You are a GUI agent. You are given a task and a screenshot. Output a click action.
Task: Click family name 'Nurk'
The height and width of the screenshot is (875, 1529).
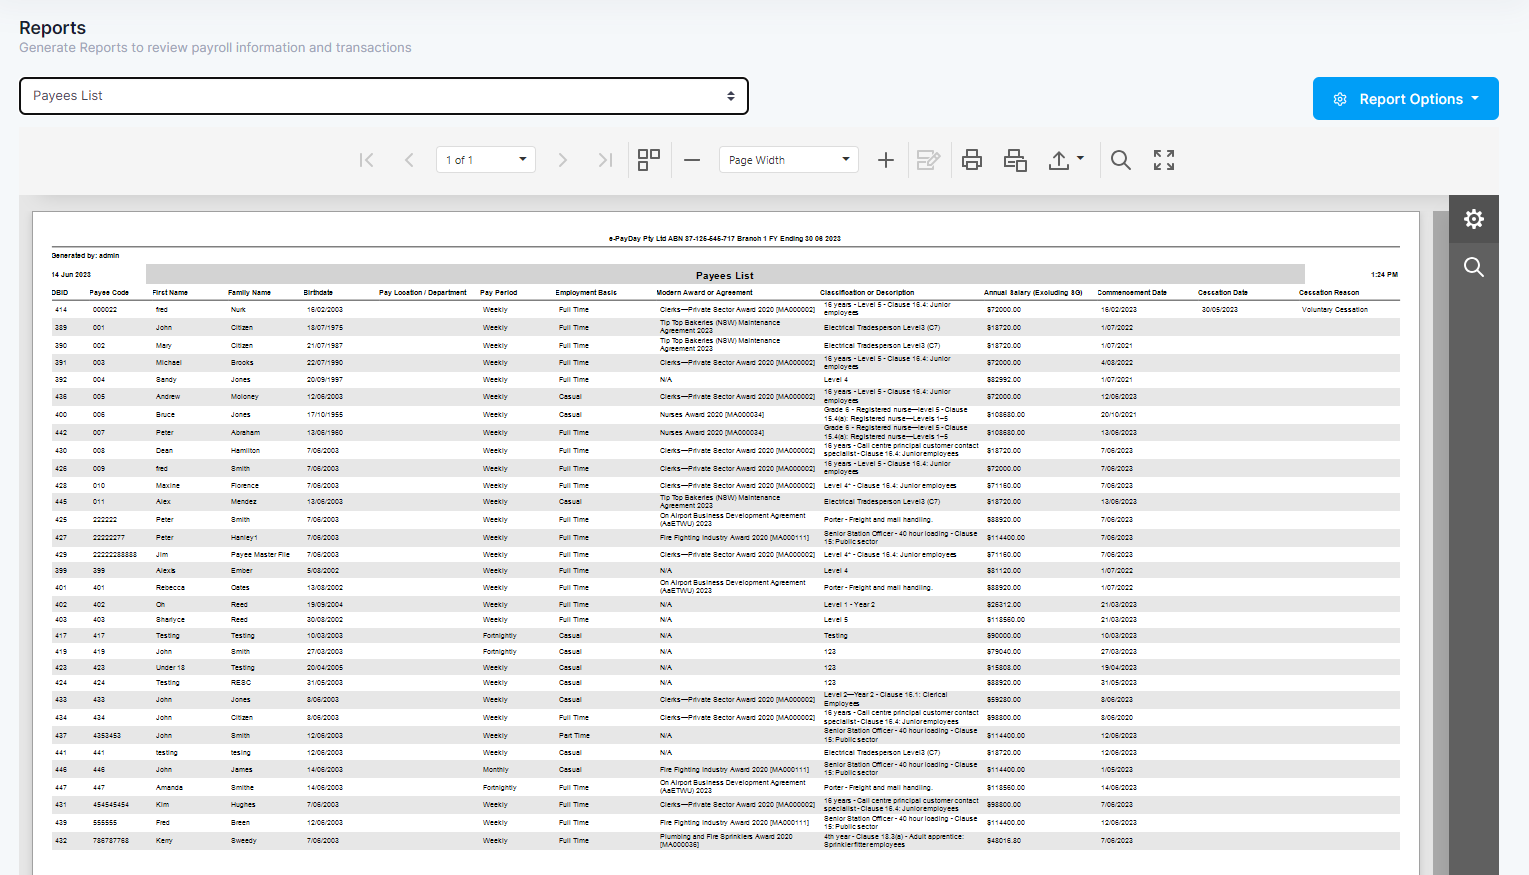[238, 310]
